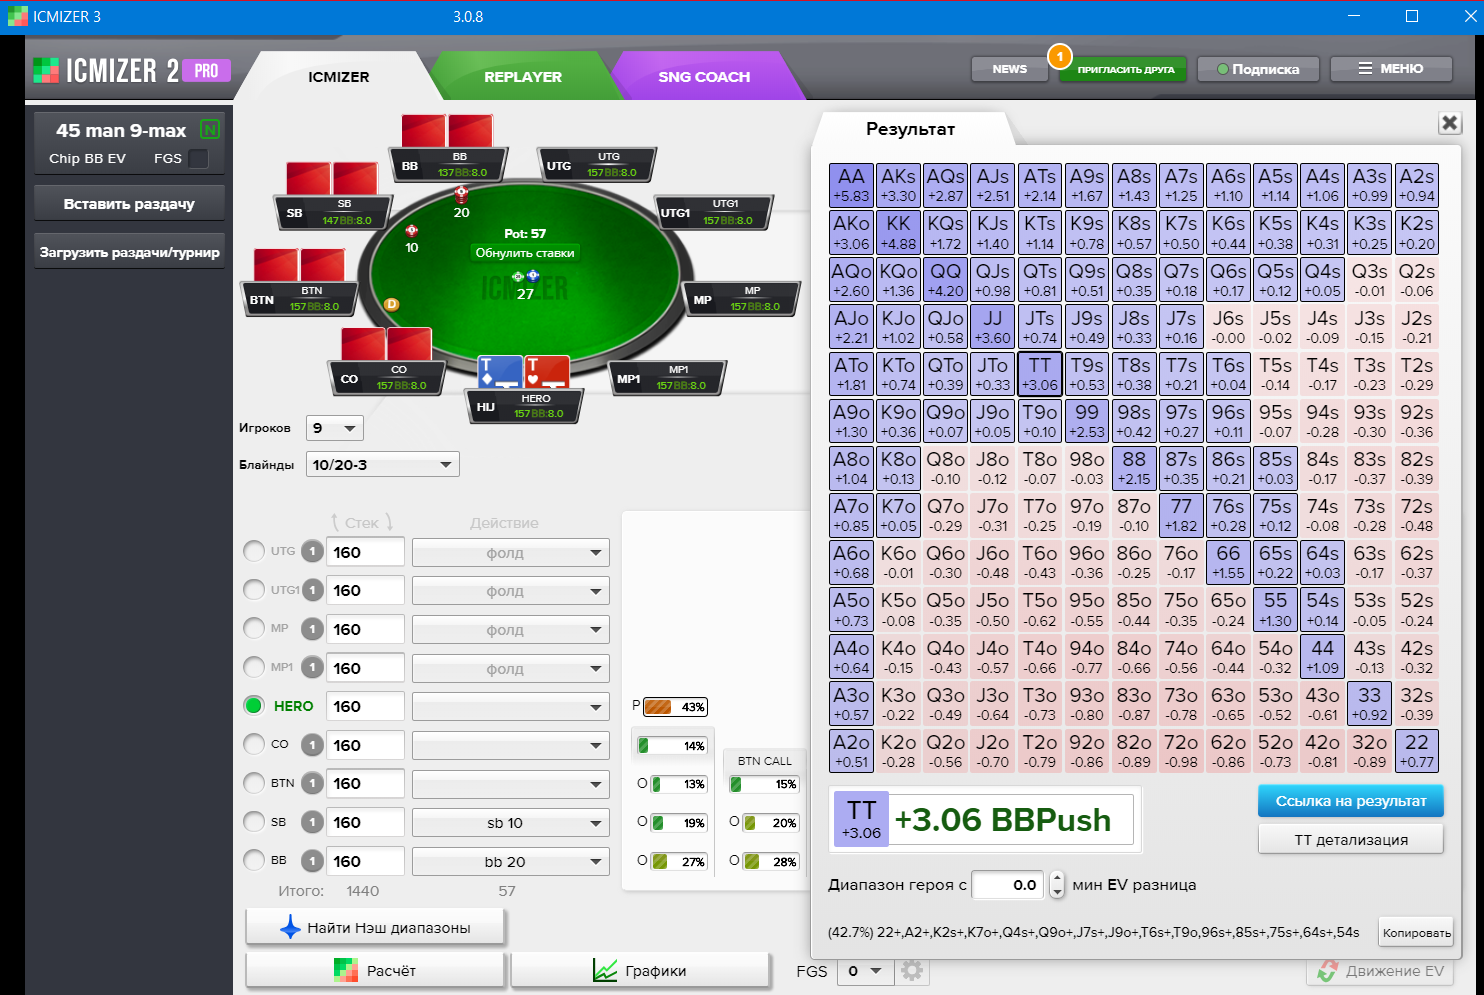Open CO action dropdown
Screen dimensions: 1484x995
(511, 746)
